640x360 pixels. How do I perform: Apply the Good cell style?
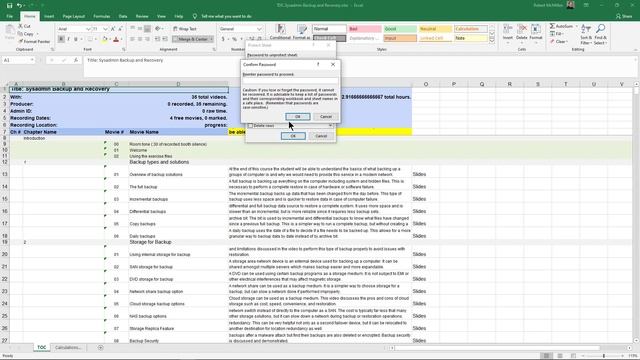click(x=400, y=29)
